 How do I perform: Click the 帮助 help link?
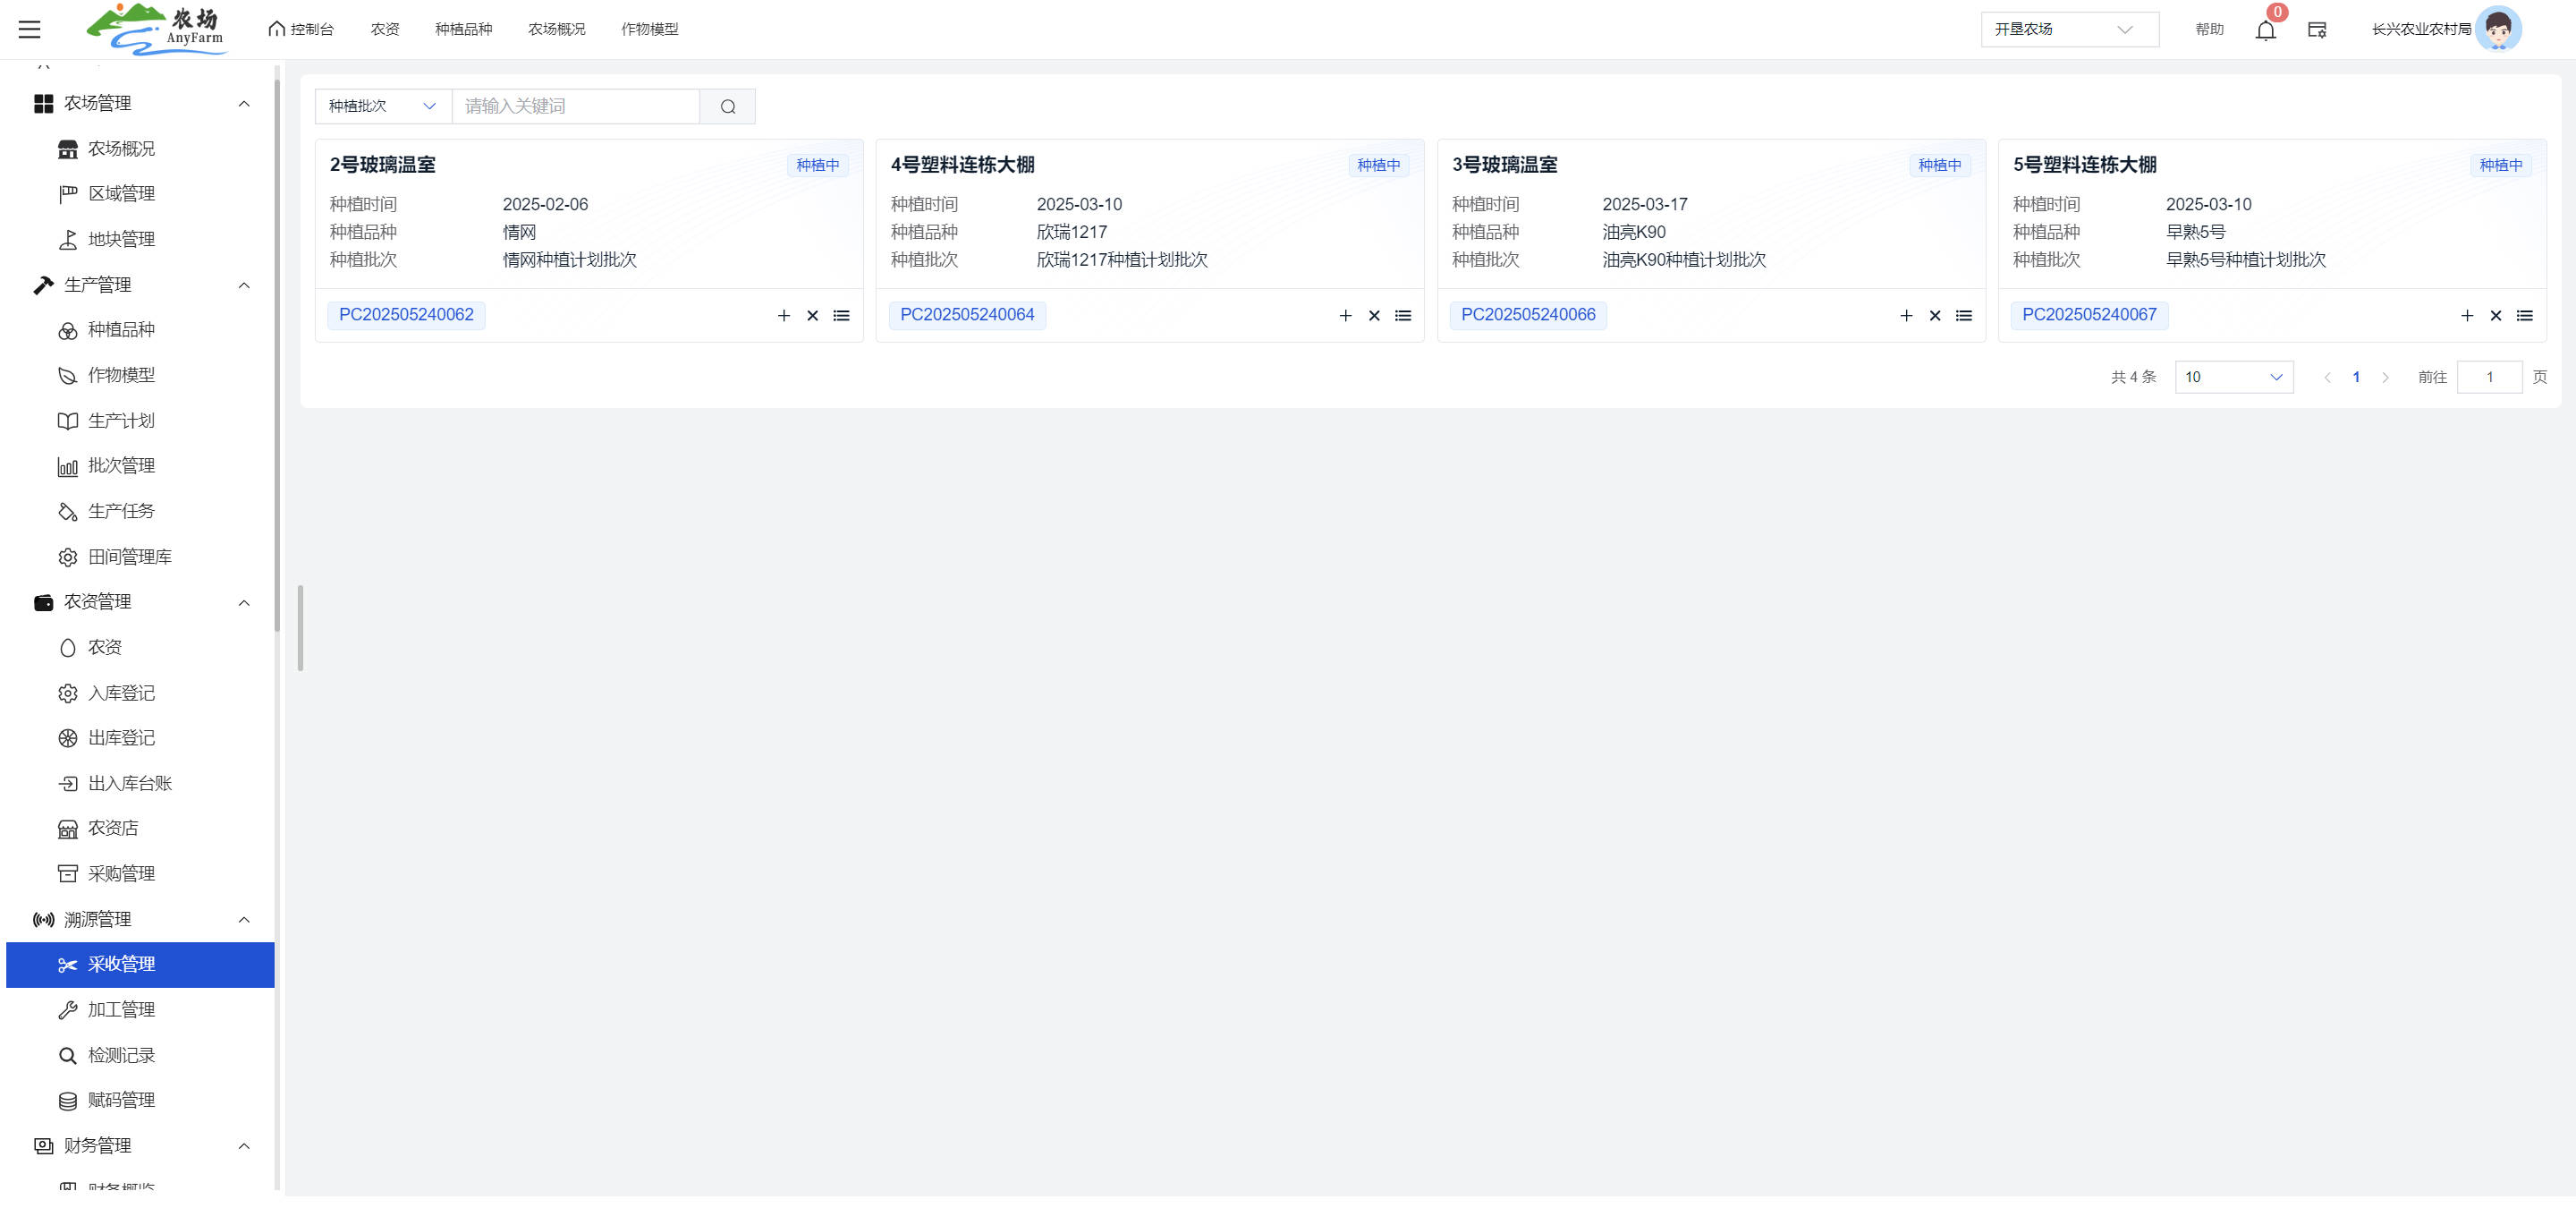click(x=2208, y=29)
